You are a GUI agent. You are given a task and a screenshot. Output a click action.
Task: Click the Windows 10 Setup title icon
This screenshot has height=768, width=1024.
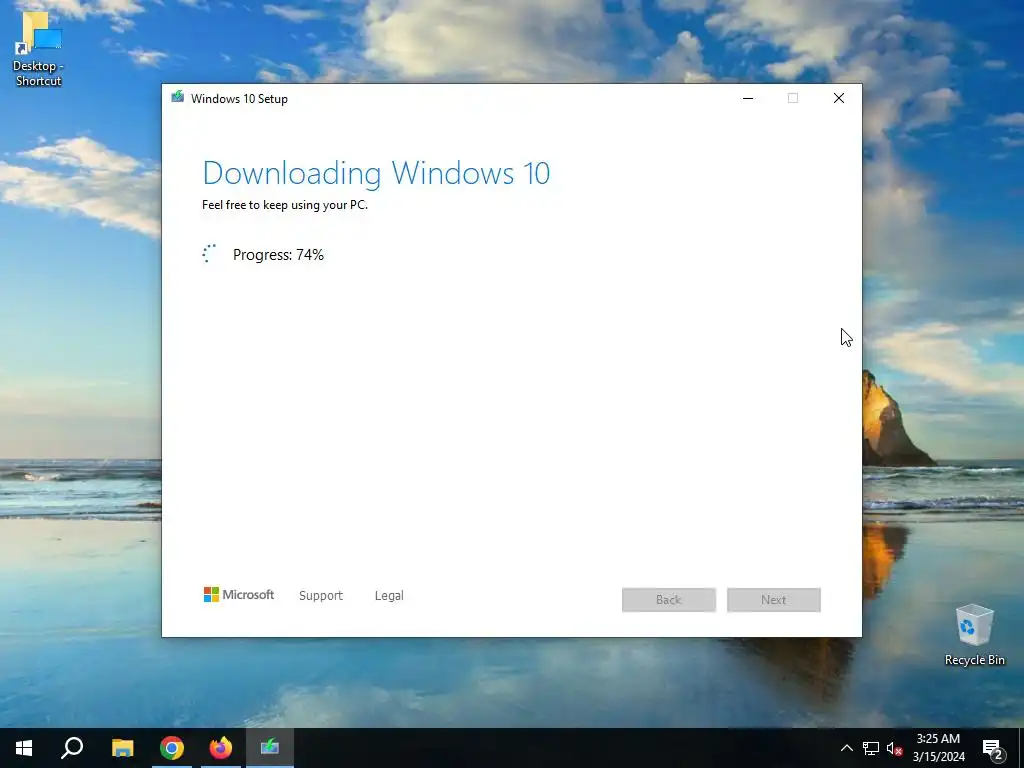[x=178, y=98]
